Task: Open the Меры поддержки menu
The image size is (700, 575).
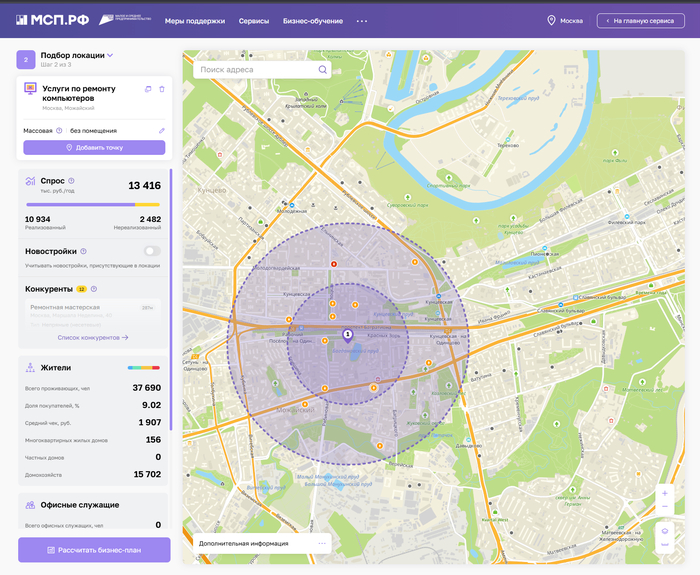Action: tap(194, 21)
